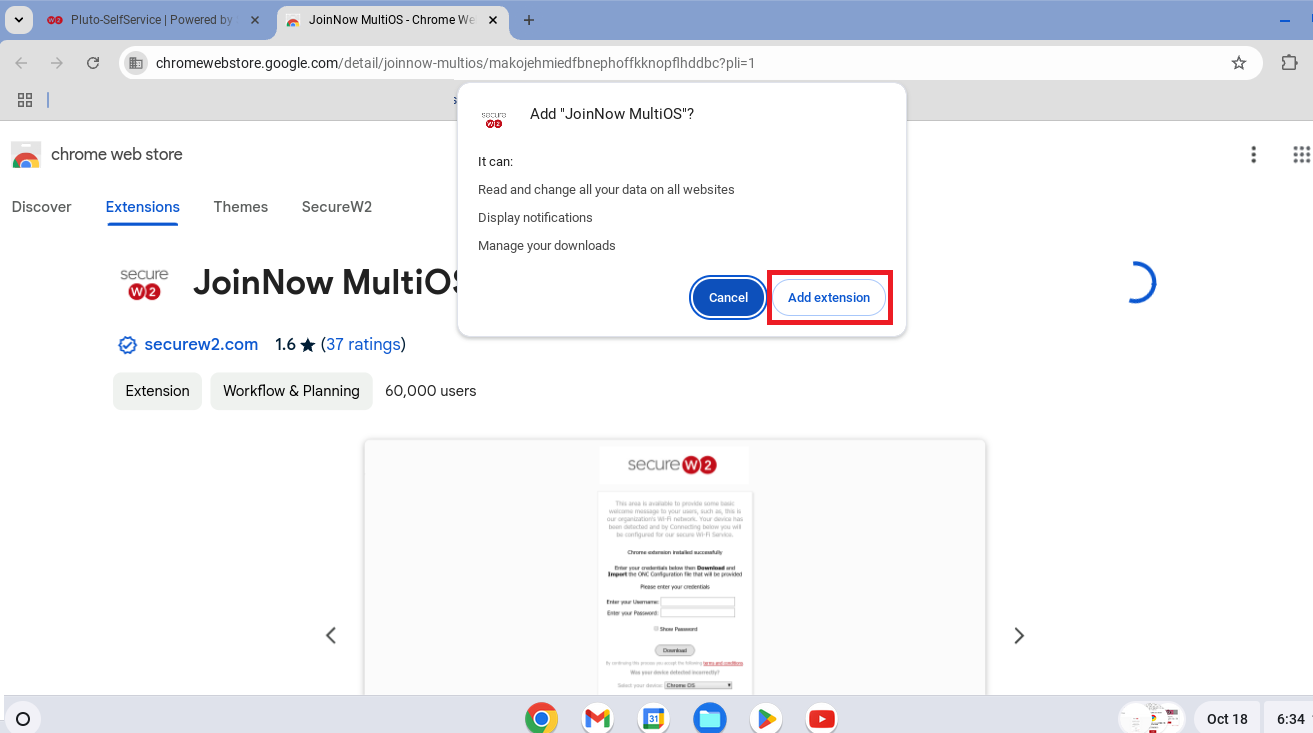Switch to the Pluto-SelfService tab

click(x=150, y=20)
